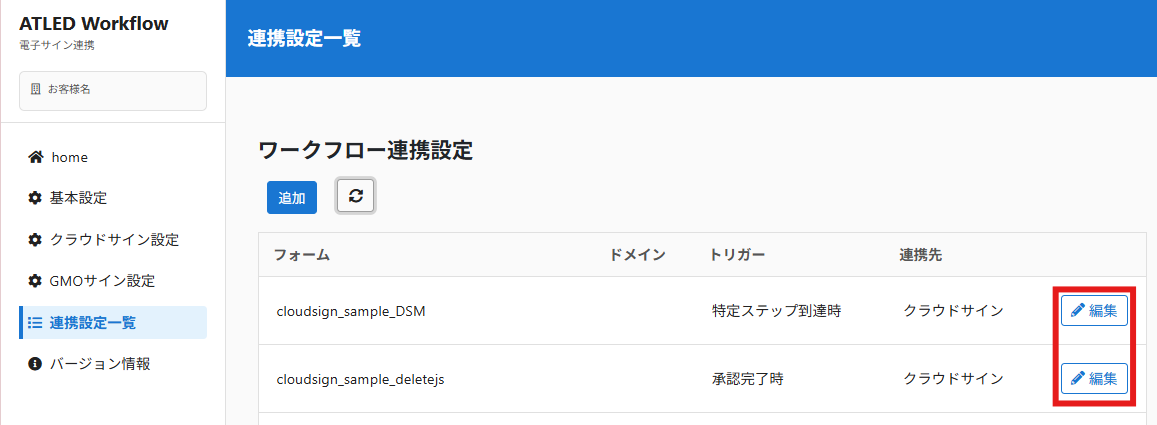The width and height of the screenshot is (1157, 425).
Task: Click the ATLED Workflow title
Action: [94, 24]
